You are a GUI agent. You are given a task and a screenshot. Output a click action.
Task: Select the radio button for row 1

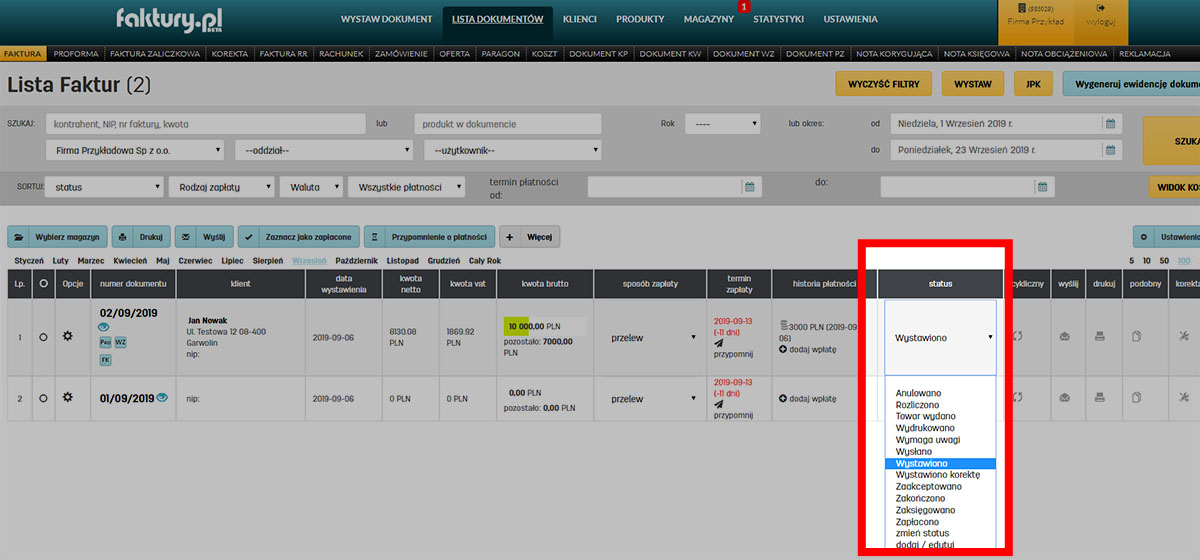(x=42, y=337)
